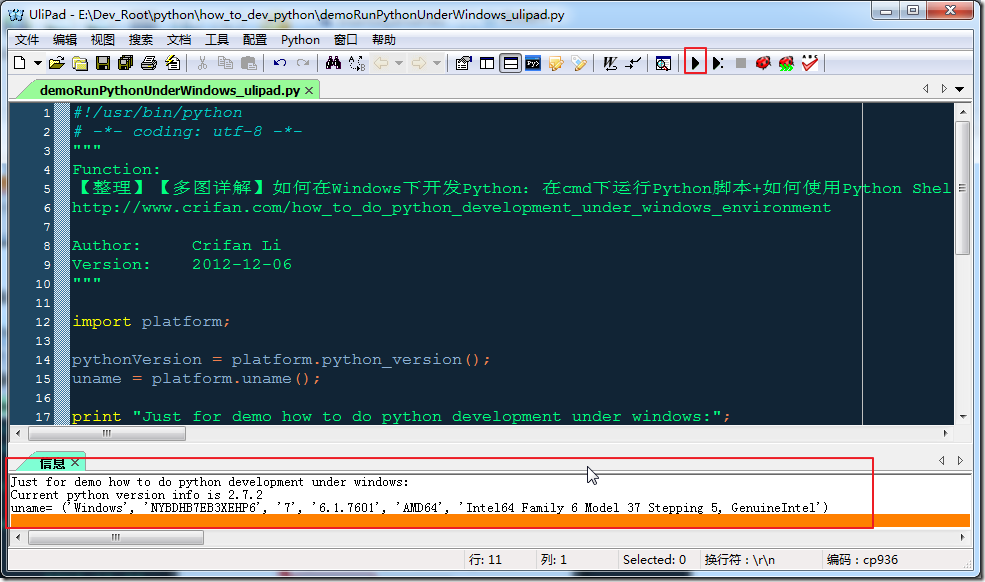Viewport: 985px width, 582px height.
Task: Navigate forward with the right arrow icon
Action: tap(418, 63)
